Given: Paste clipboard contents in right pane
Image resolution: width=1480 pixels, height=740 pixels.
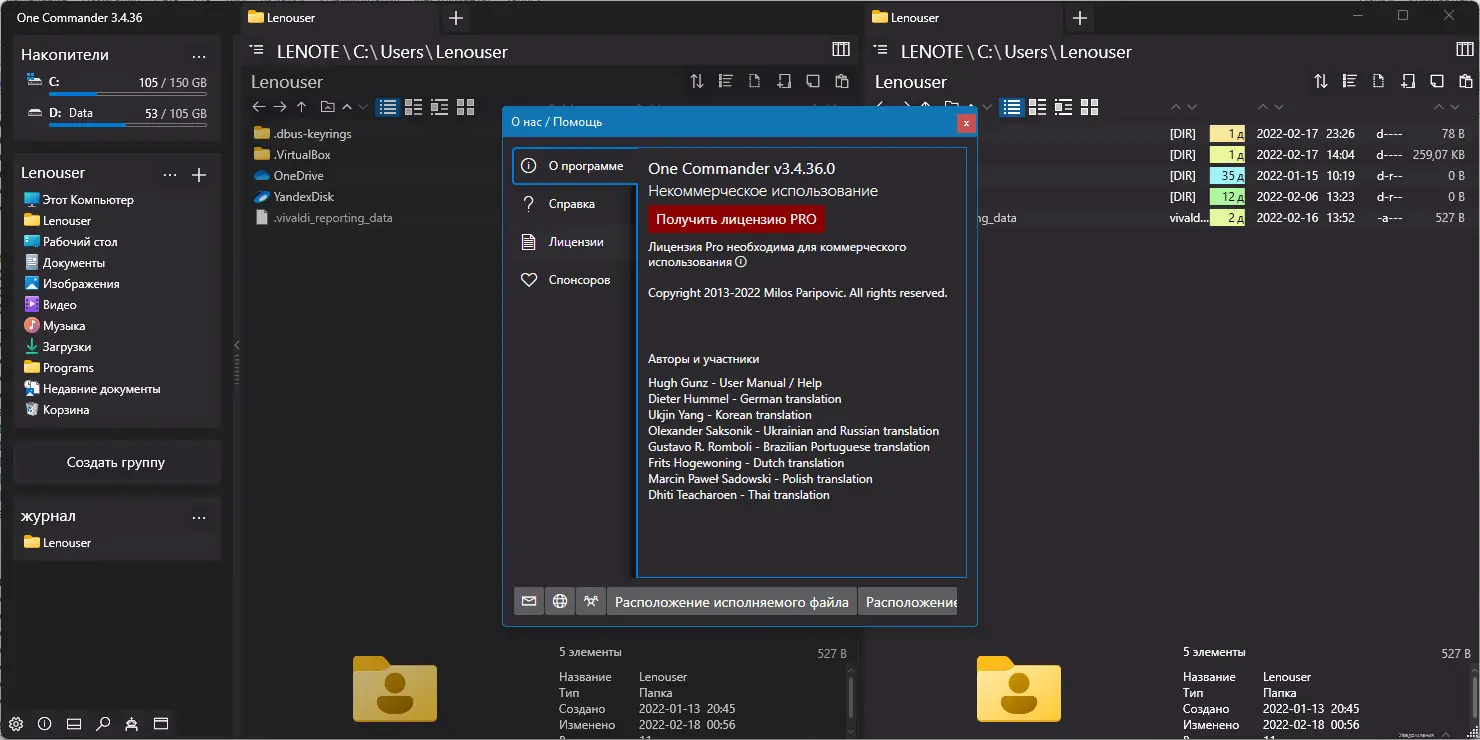Looking at the screenshot, I should click(x=1466, y=81).
